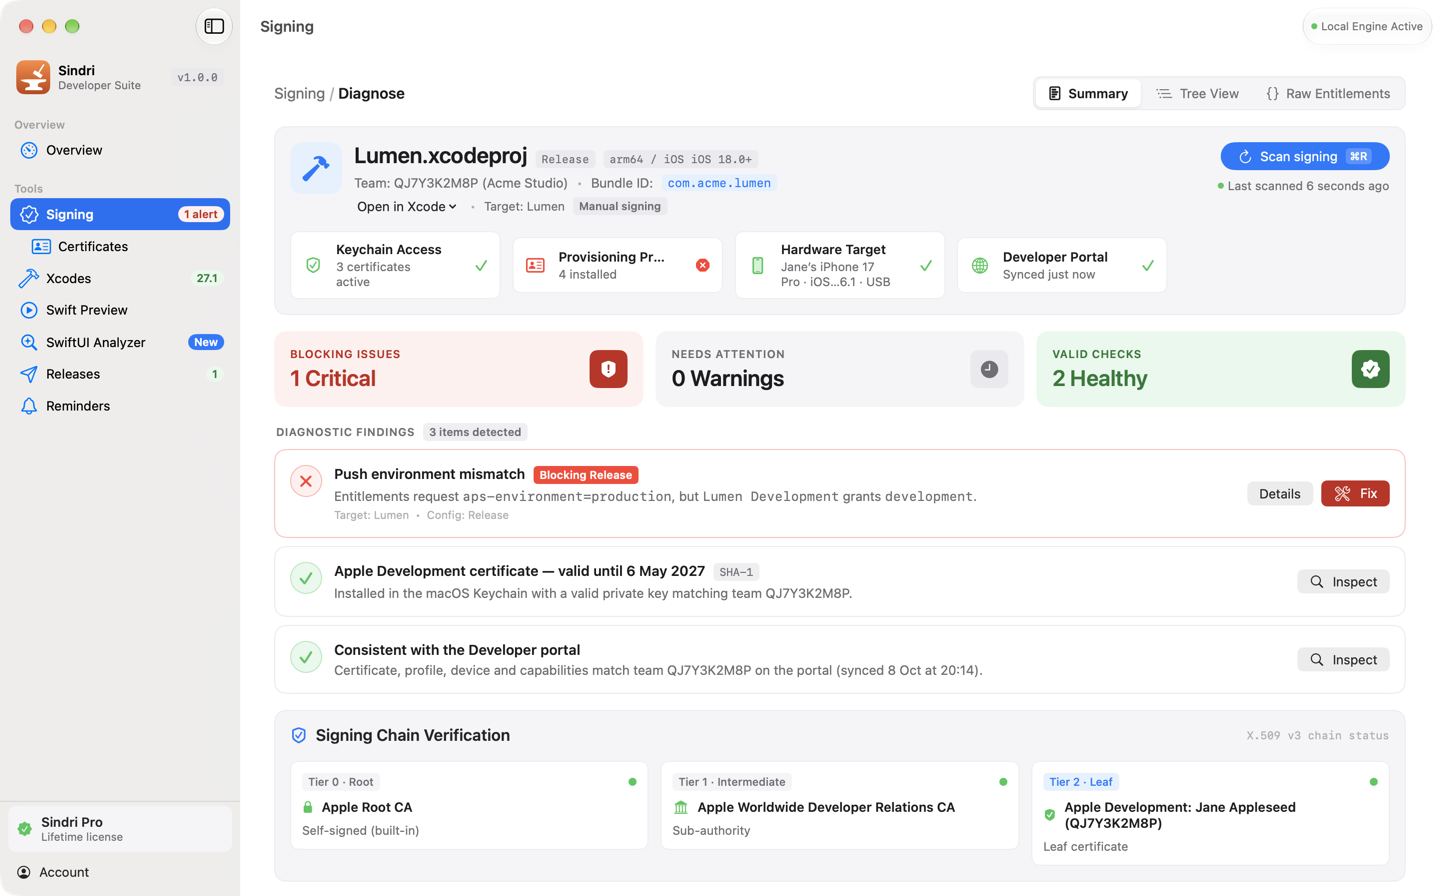Click the Lumen.xcodeproj hammer icon
Image resolution: width=1440 pixels, height=896 pixels.
[x=316, y=168]
